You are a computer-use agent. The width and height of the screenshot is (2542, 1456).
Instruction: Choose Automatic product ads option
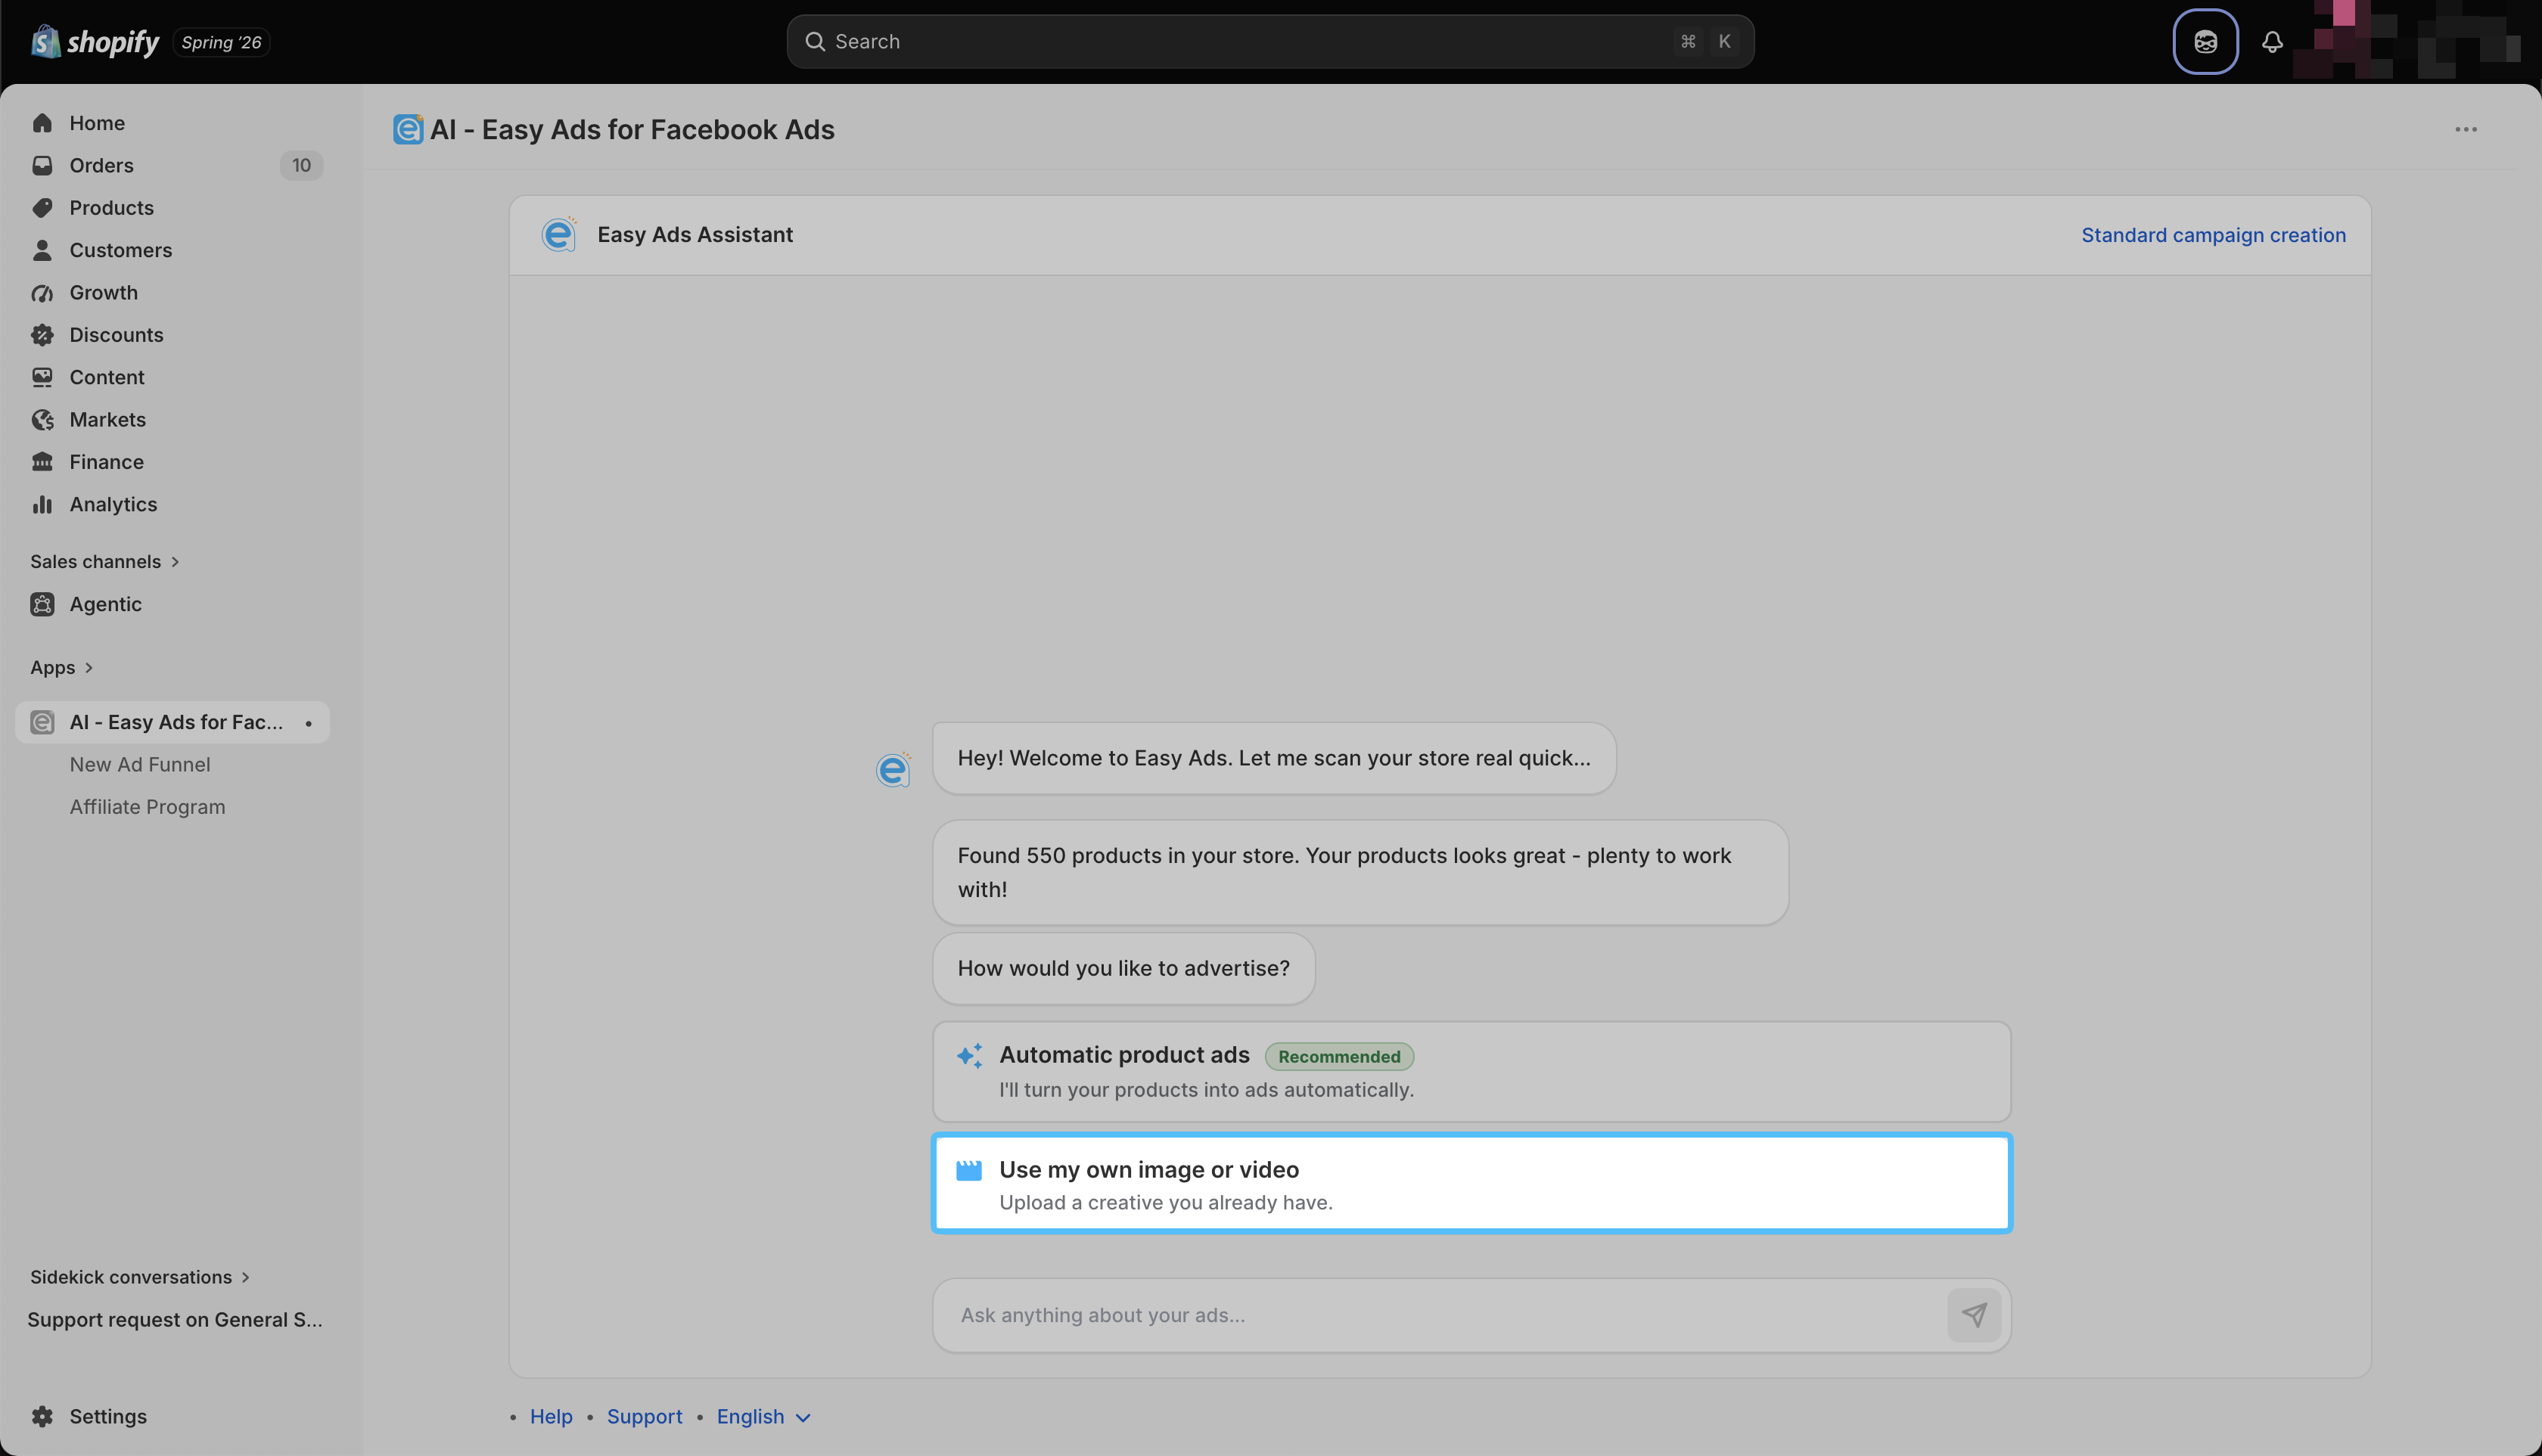point(1471,1071)
